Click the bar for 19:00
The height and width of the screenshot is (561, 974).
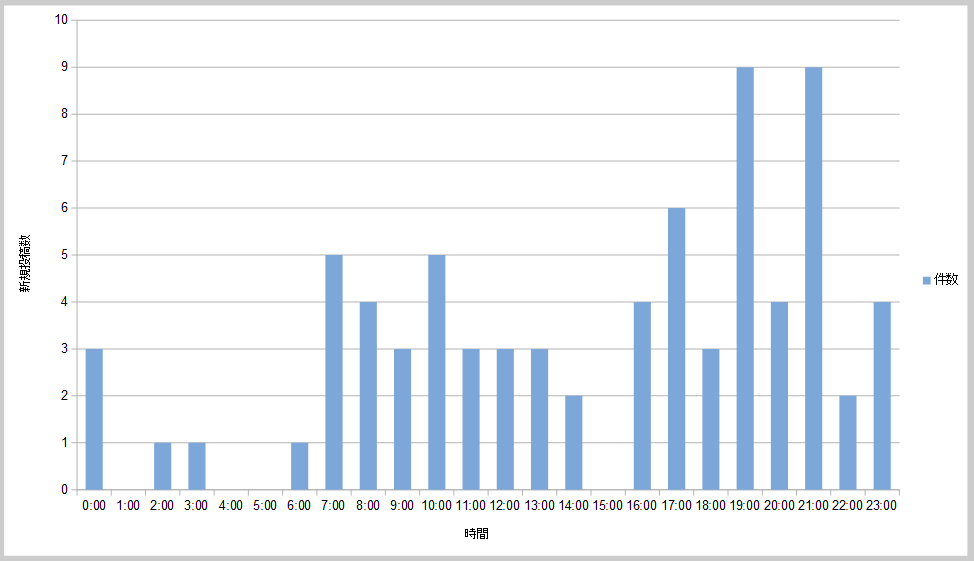[745, 278]
